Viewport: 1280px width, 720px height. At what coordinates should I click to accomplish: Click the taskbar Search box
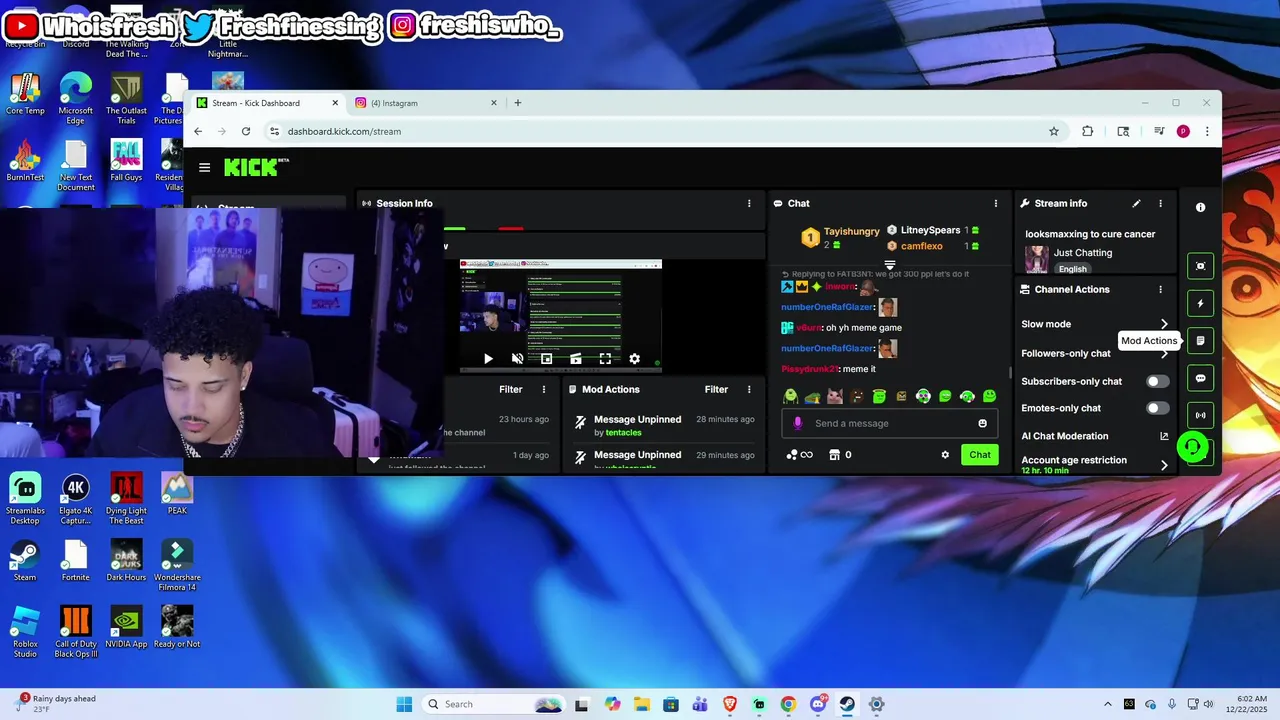[x=492, y=704]
